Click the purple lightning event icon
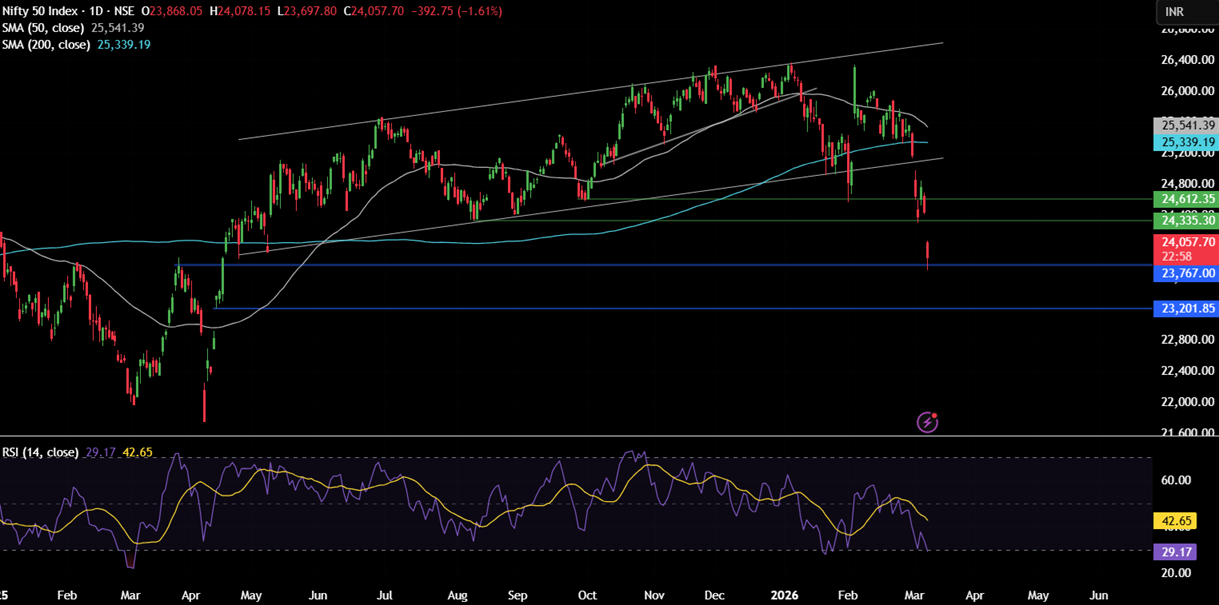 [x=927, y=422]
